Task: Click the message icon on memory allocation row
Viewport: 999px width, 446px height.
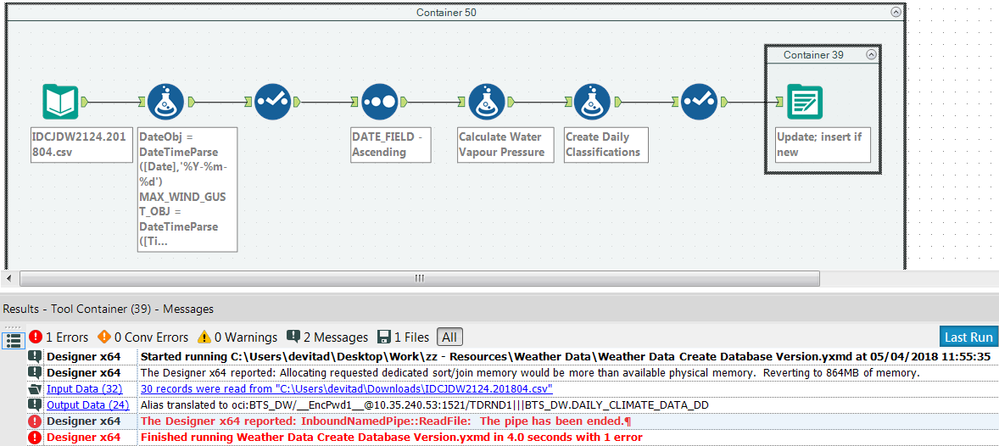Action: (34, 372)
